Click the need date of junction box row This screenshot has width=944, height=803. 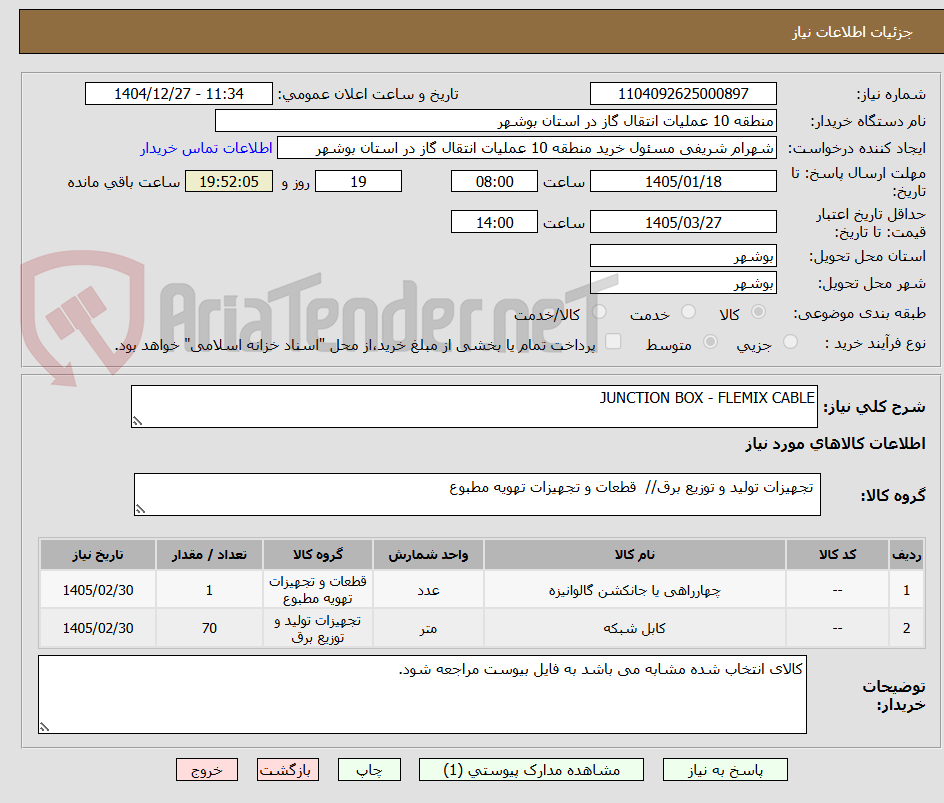(x=98, y=590)
